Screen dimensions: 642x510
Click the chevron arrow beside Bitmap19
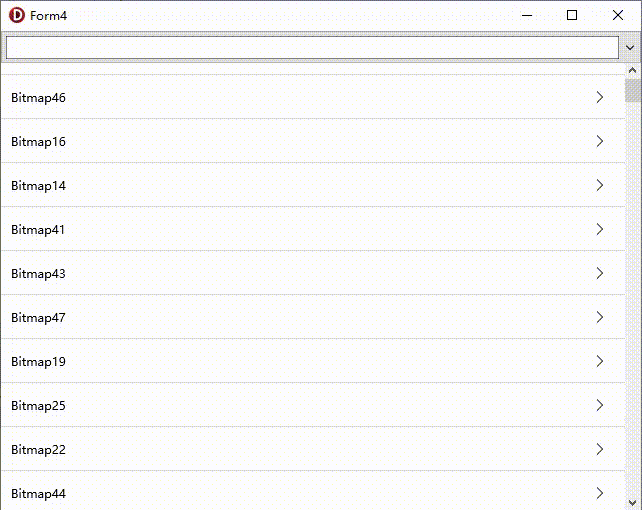coord(600,361)
